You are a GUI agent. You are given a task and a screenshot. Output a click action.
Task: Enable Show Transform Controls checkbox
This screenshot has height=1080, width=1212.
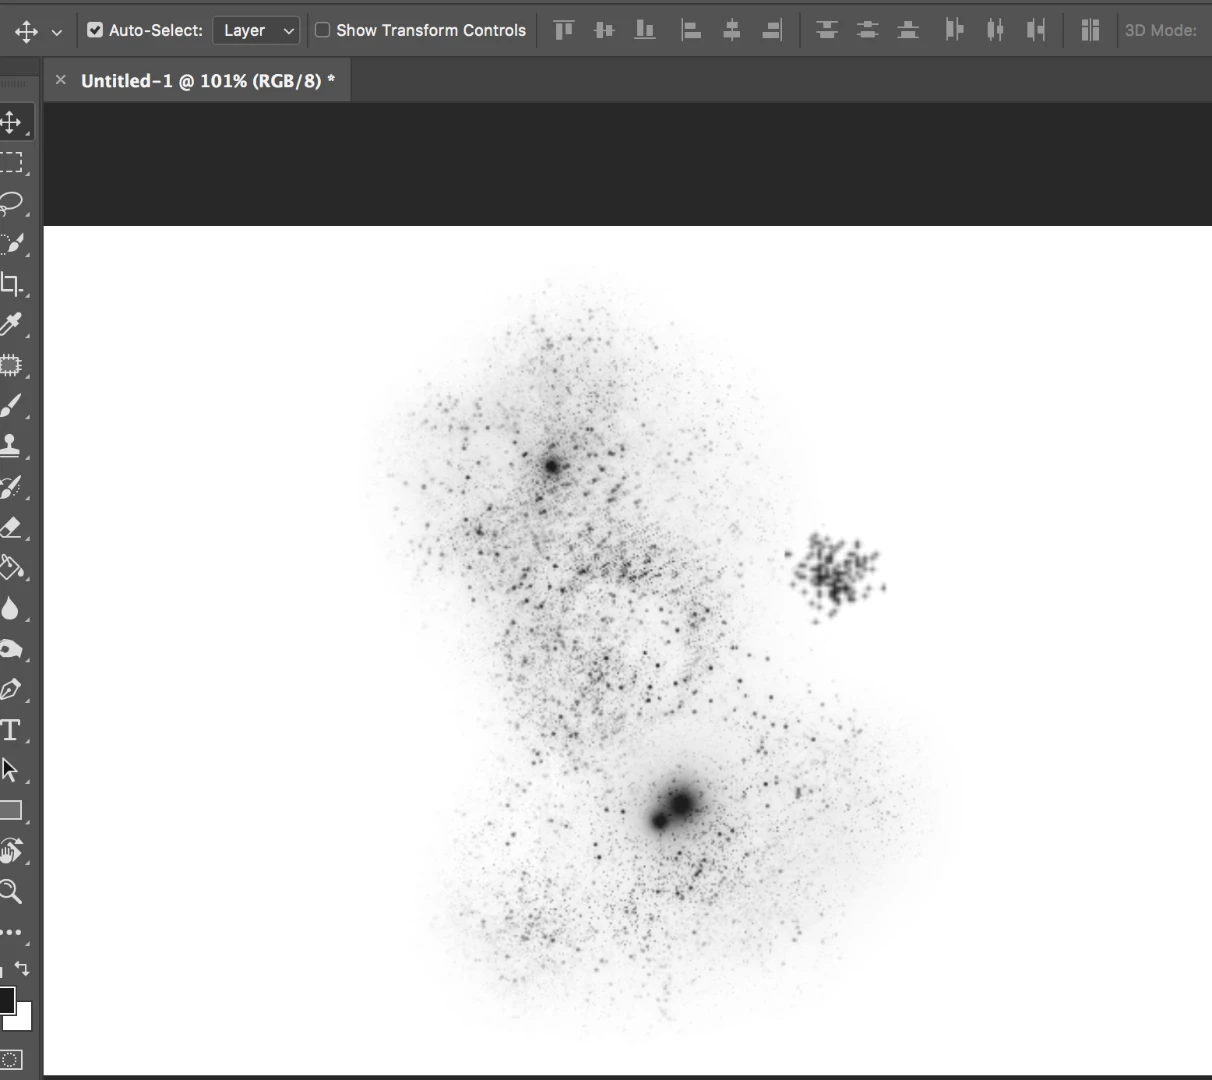pos(322,30)
